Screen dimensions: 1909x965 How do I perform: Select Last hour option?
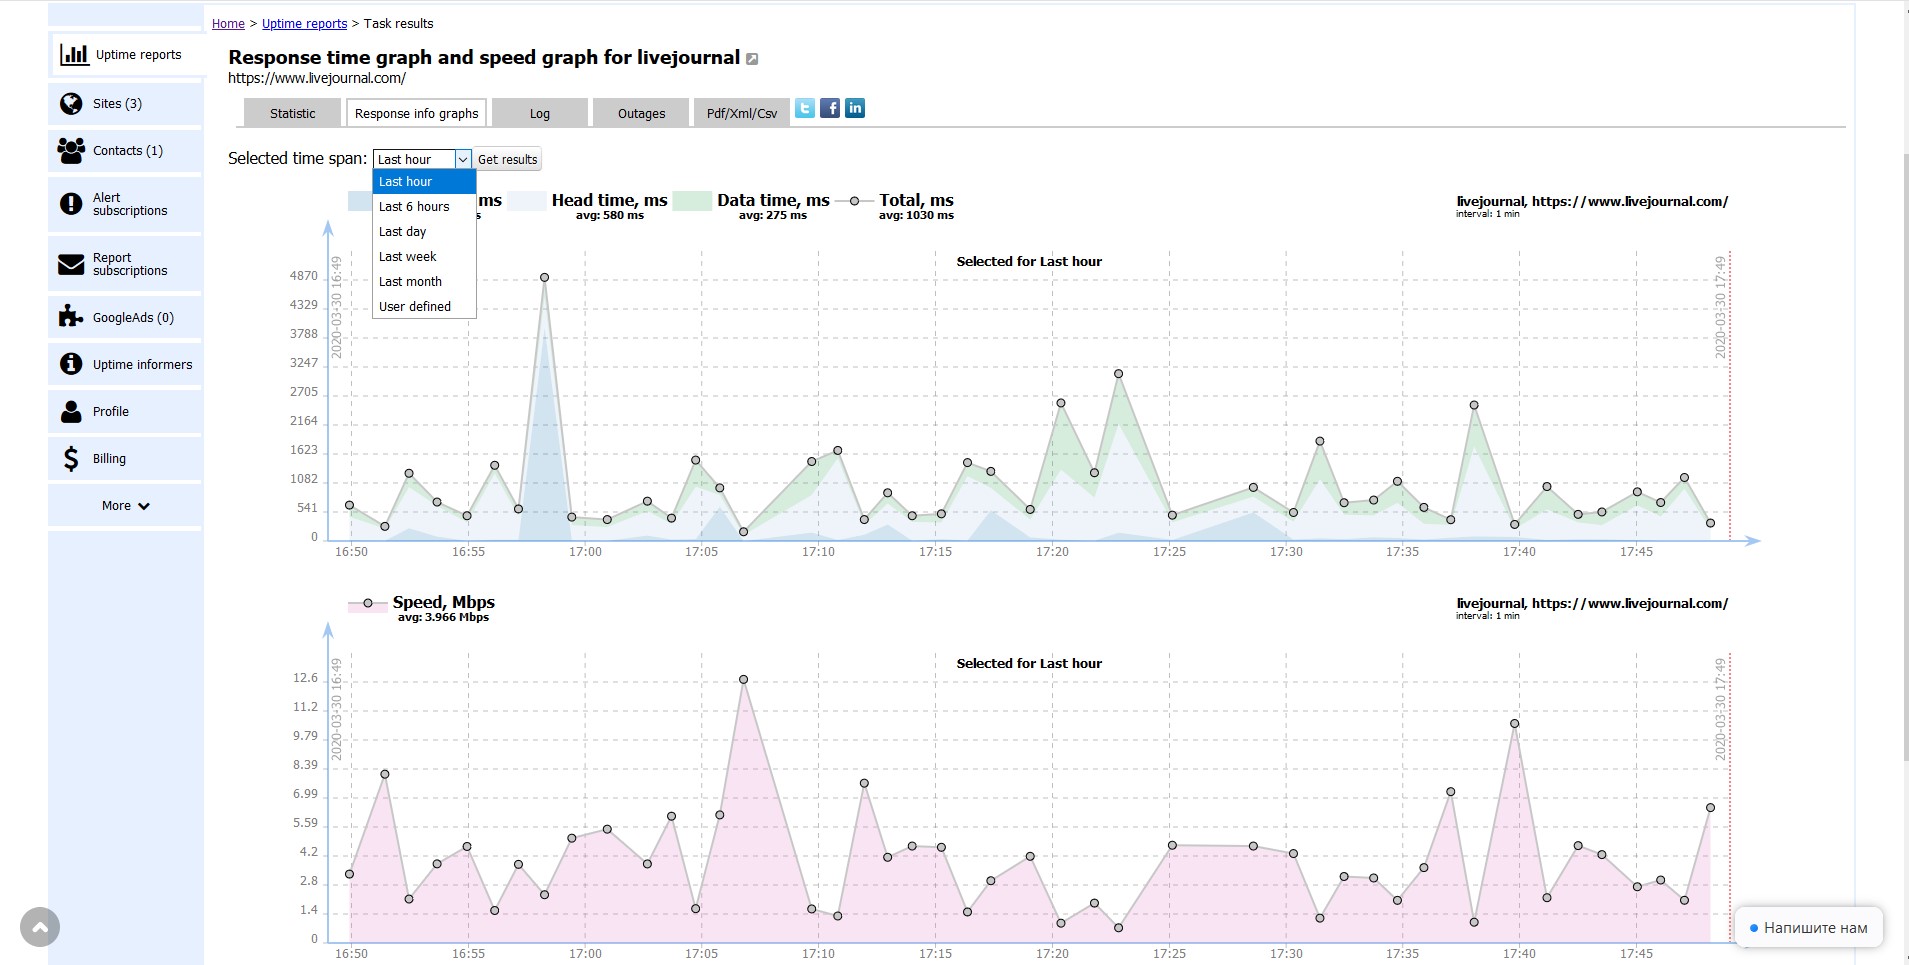point(424,181)
